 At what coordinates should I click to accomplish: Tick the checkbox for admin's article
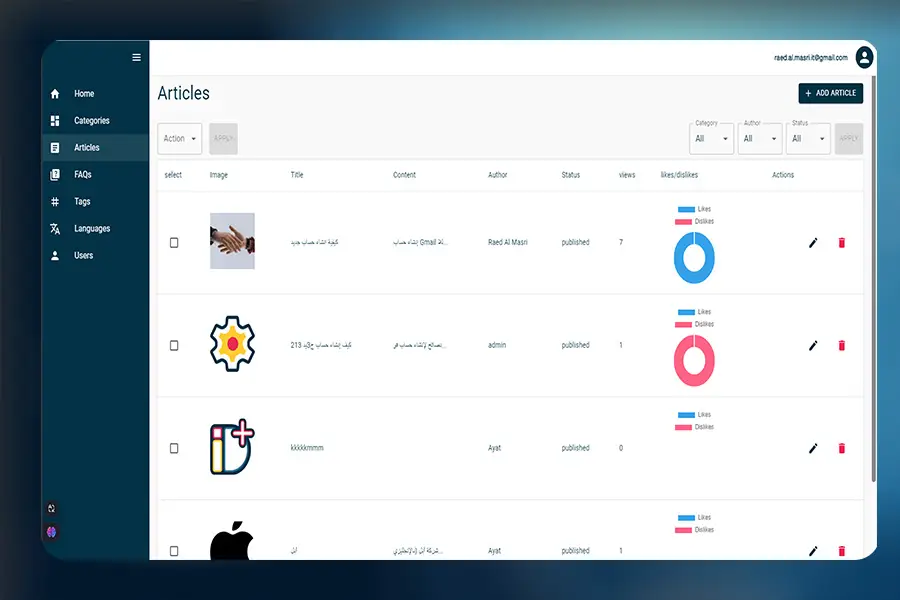point(174,346)
